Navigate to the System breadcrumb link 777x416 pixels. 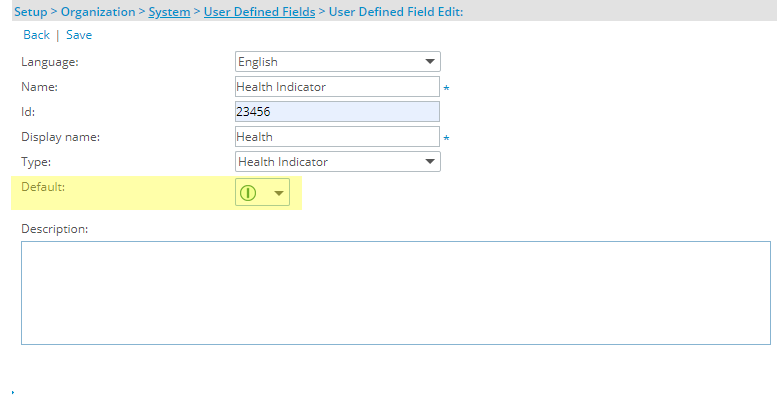point(169,12)
